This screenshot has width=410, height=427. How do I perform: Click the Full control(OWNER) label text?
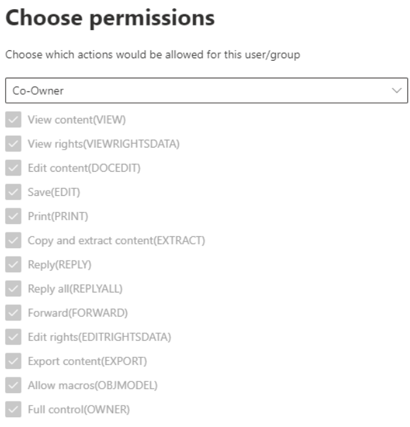[79, 410]
